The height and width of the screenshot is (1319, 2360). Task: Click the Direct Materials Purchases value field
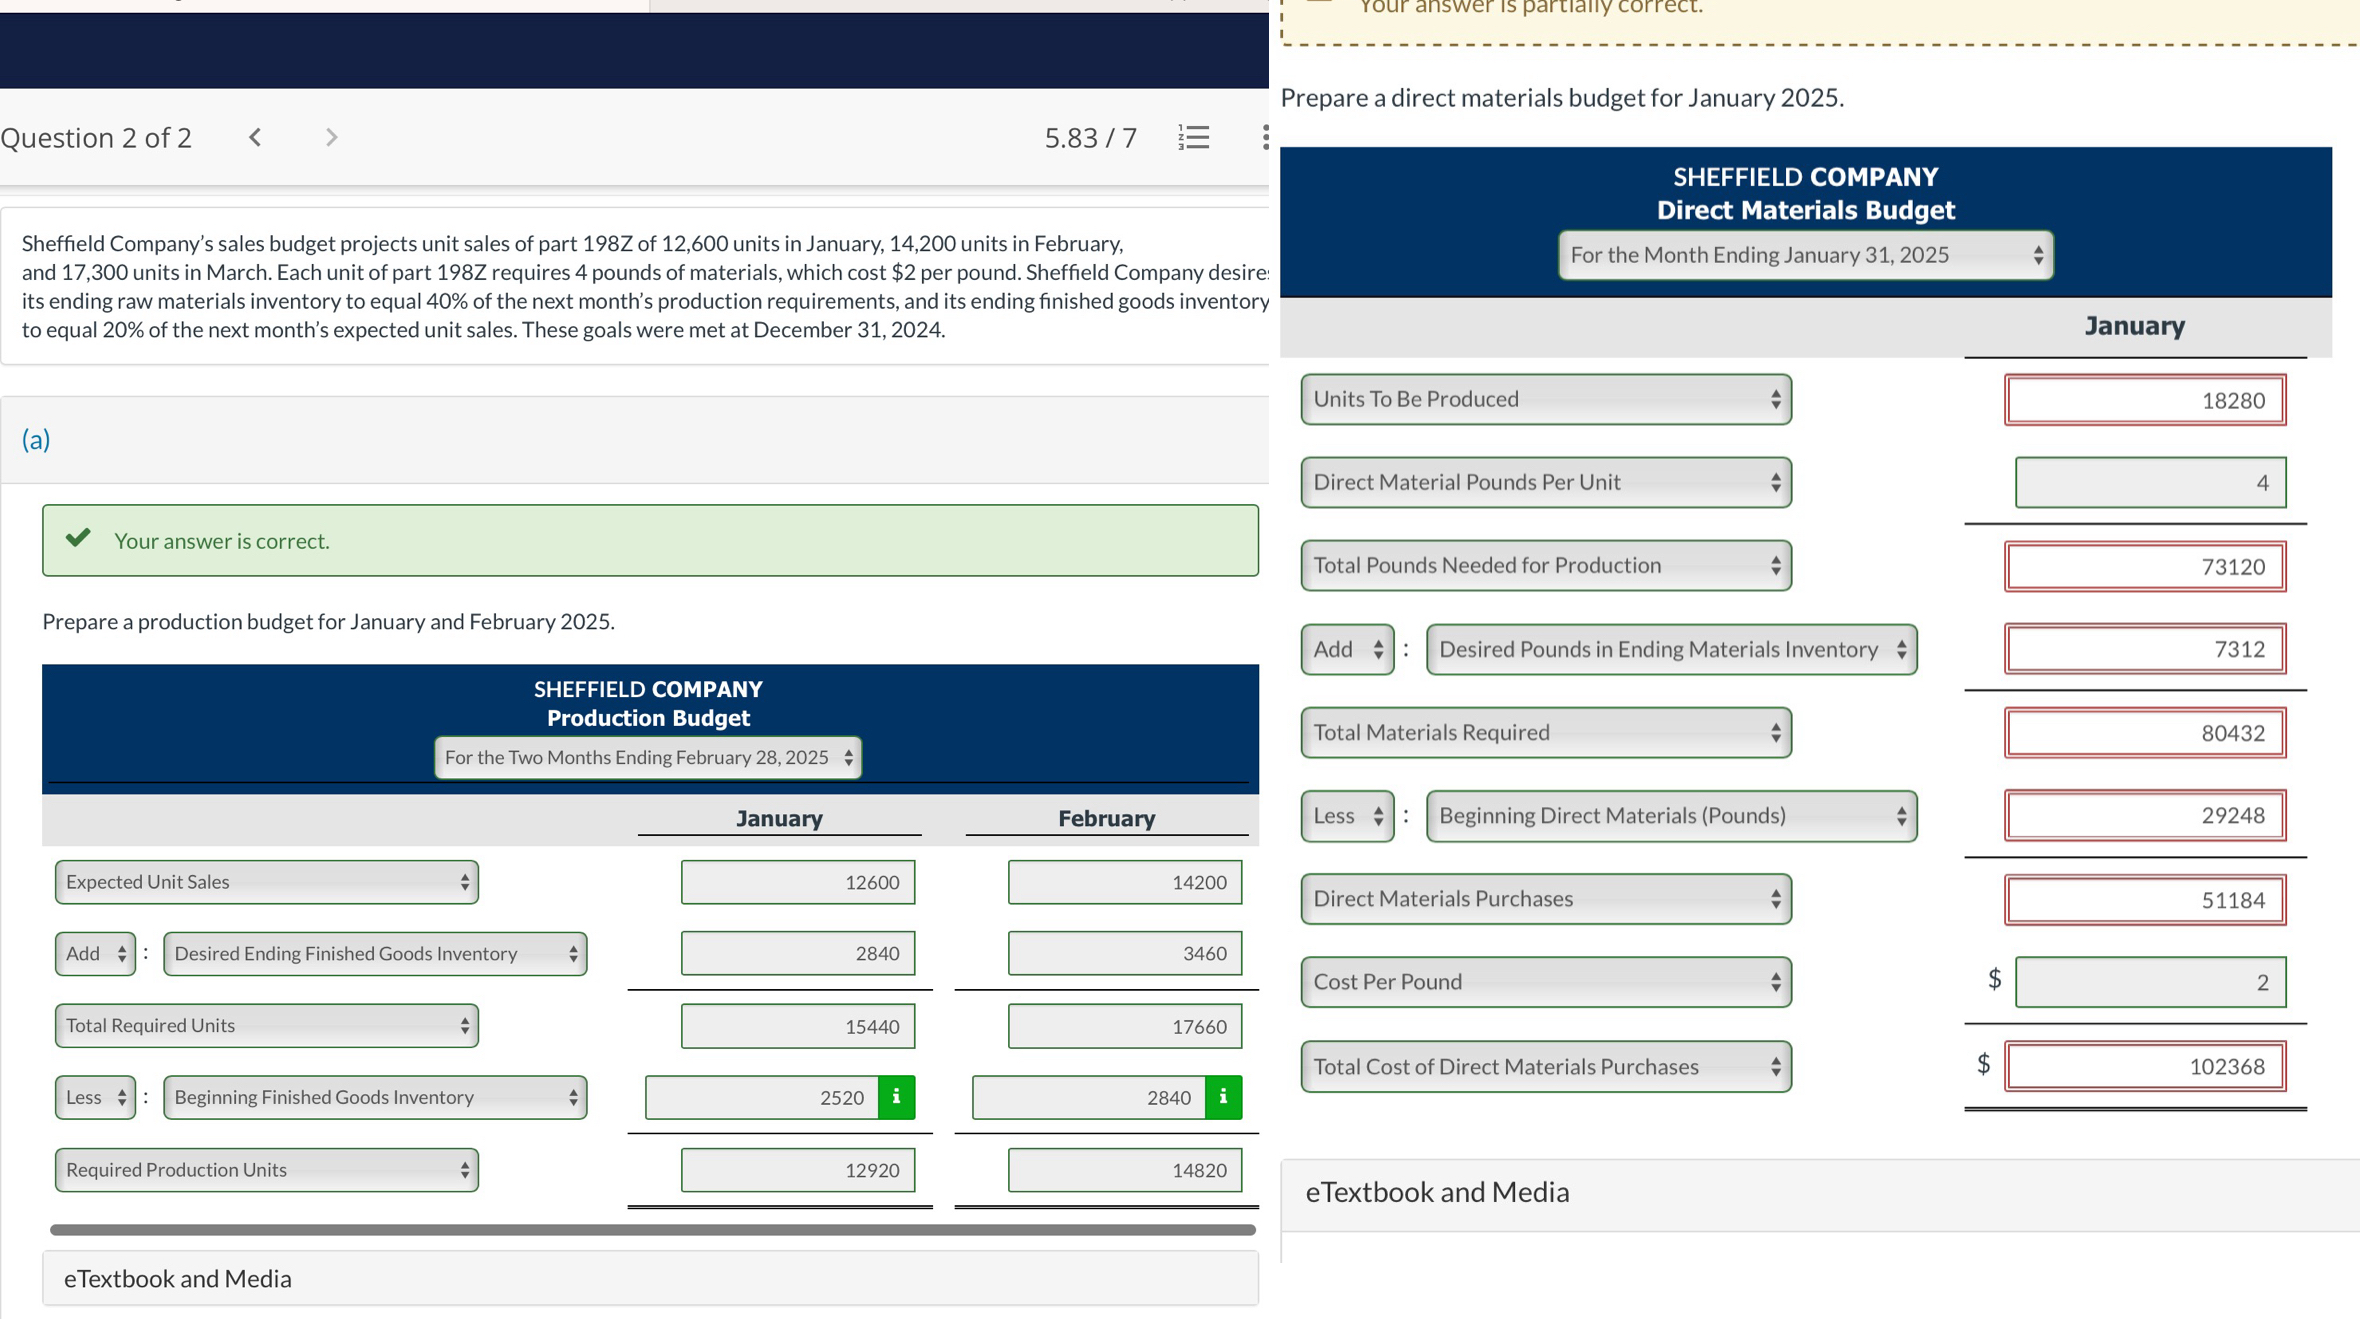pyautogui.click(x=2144, y=900)
